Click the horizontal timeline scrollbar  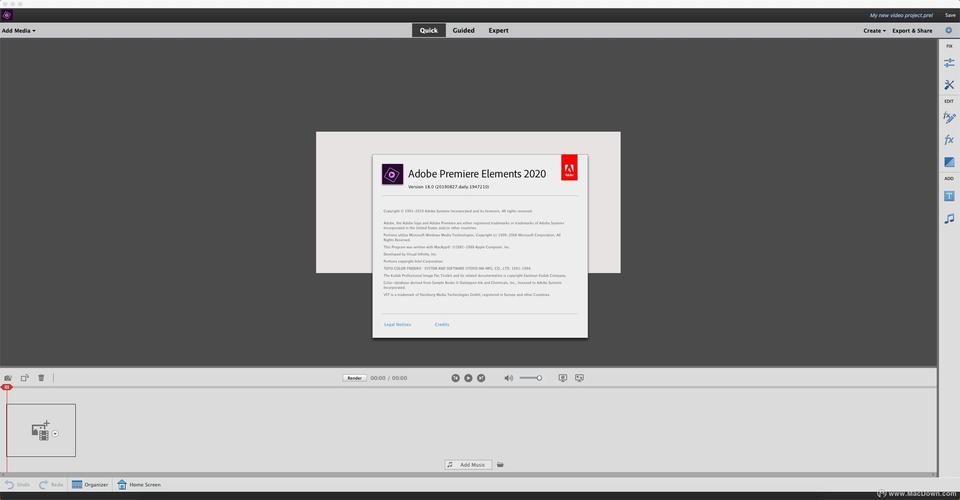(x=468, y=474)
